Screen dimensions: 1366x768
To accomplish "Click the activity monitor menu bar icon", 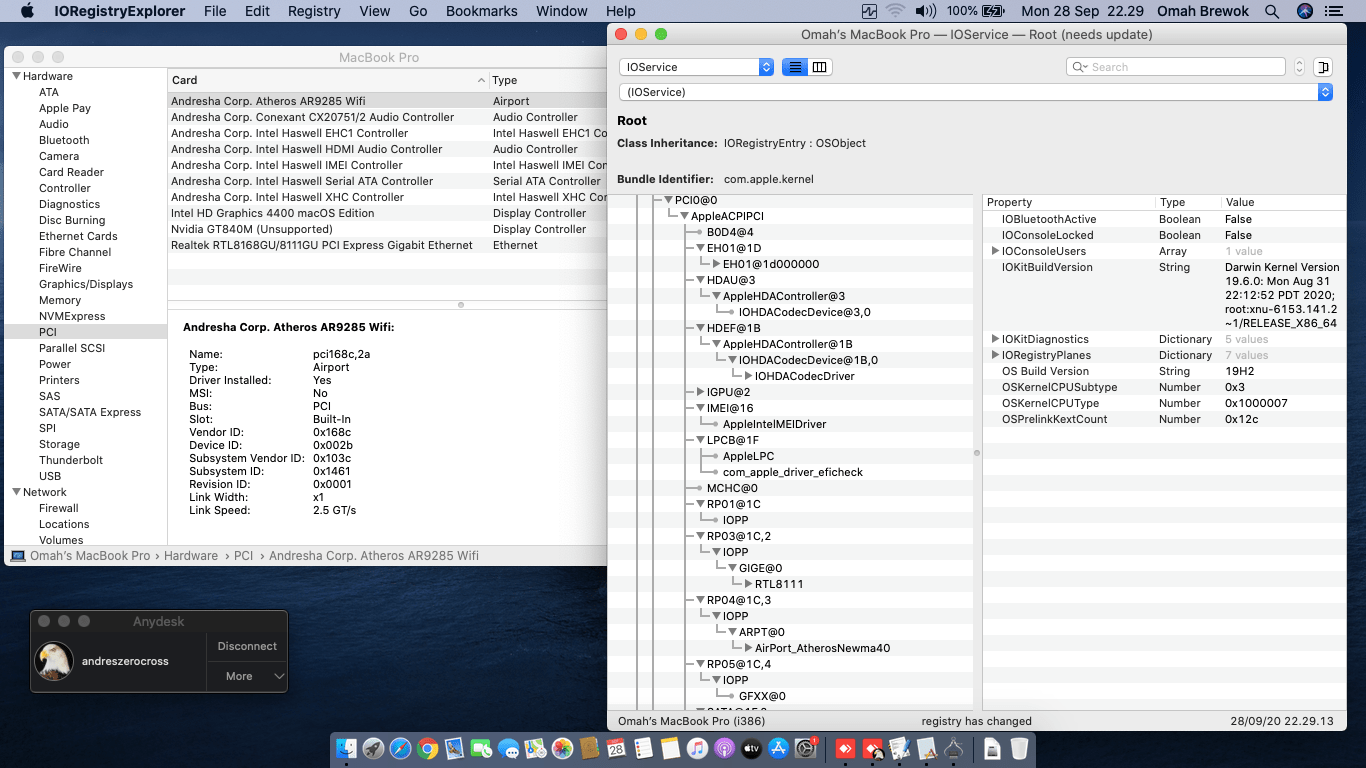I will (x=869, y=11).
